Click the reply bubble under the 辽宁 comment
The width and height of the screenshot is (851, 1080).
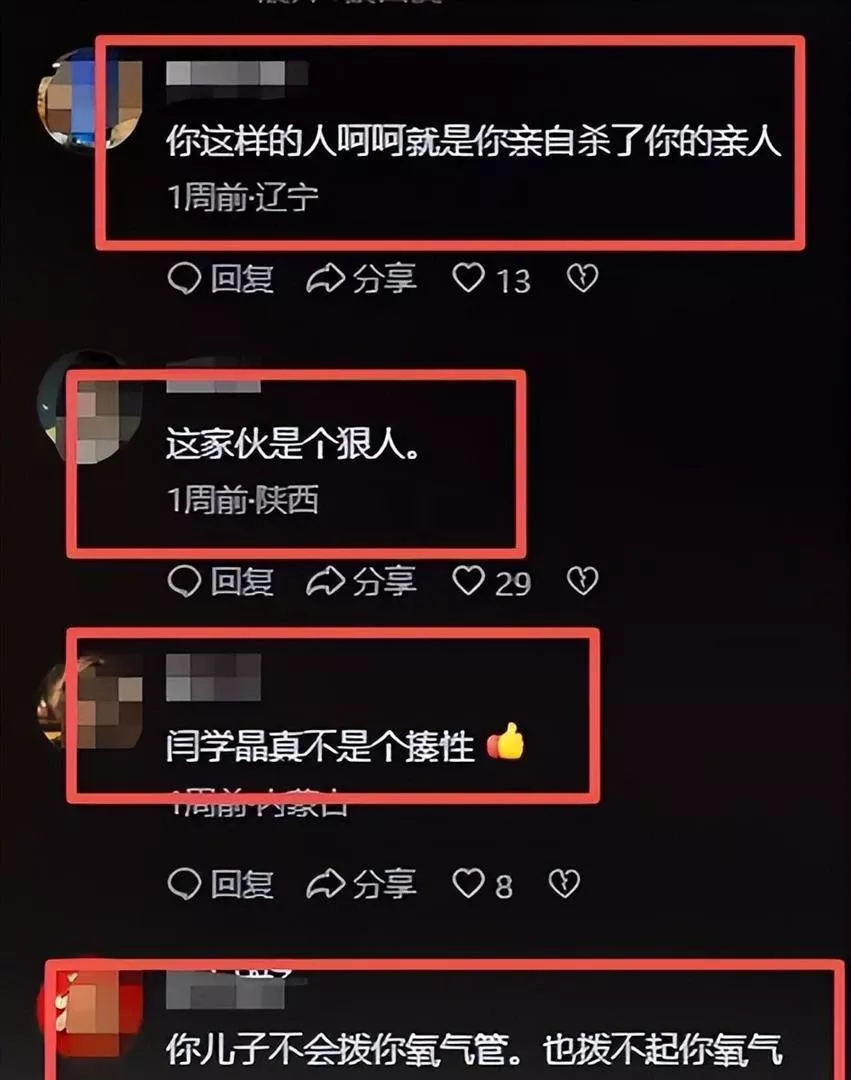pos(185,279)
